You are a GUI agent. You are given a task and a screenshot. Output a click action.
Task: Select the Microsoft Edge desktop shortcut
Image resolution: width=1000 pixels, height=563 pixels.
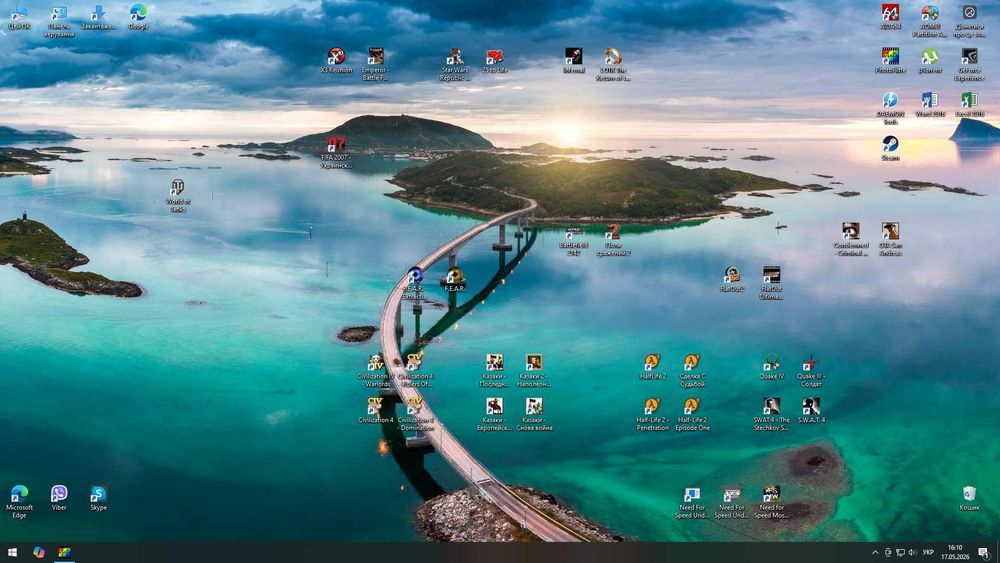click(x=19, y=502)
